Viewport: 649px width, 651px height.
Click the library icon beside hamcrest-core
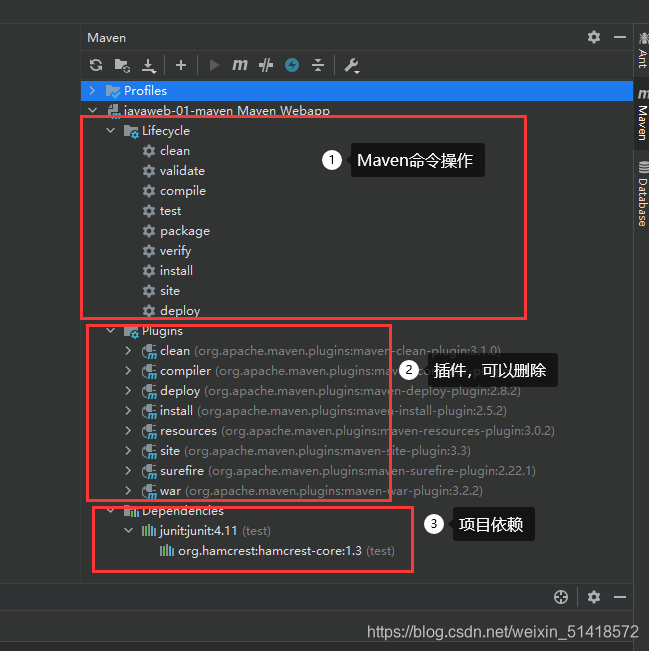[x=167, y=551]
